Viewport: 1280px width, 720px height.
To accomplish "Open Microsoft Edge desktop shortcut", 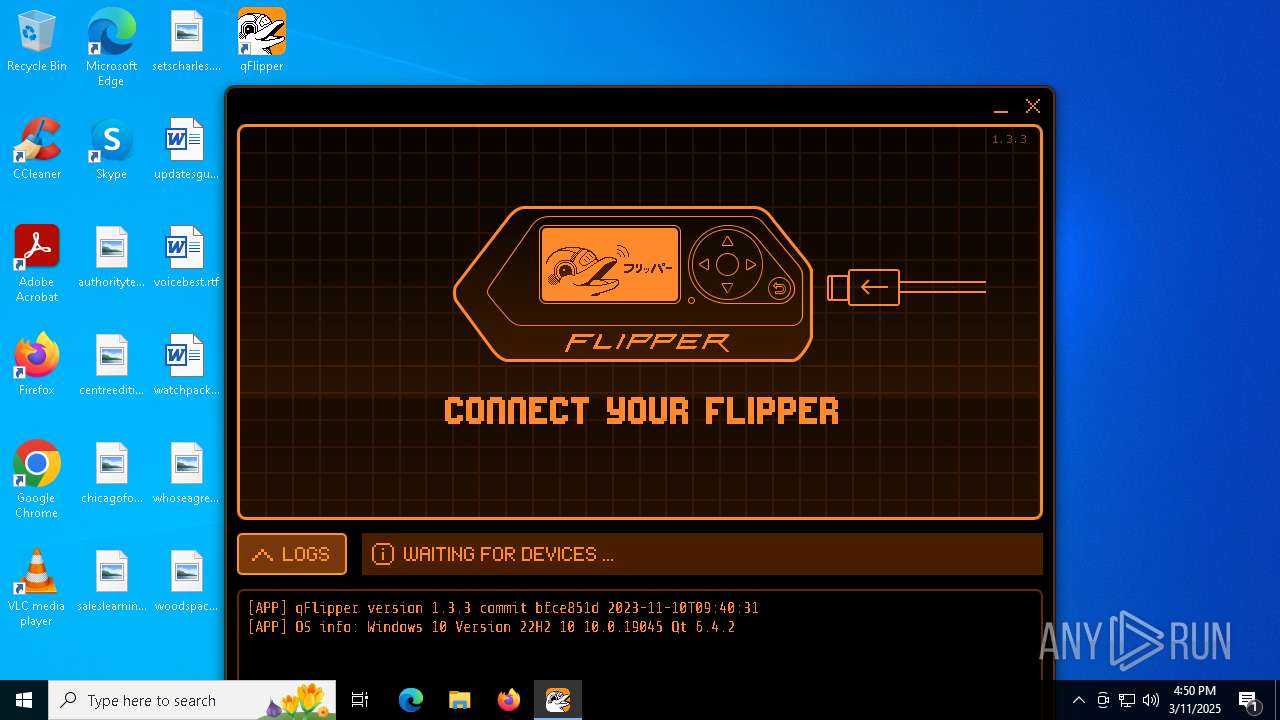I will pos(111,48).
